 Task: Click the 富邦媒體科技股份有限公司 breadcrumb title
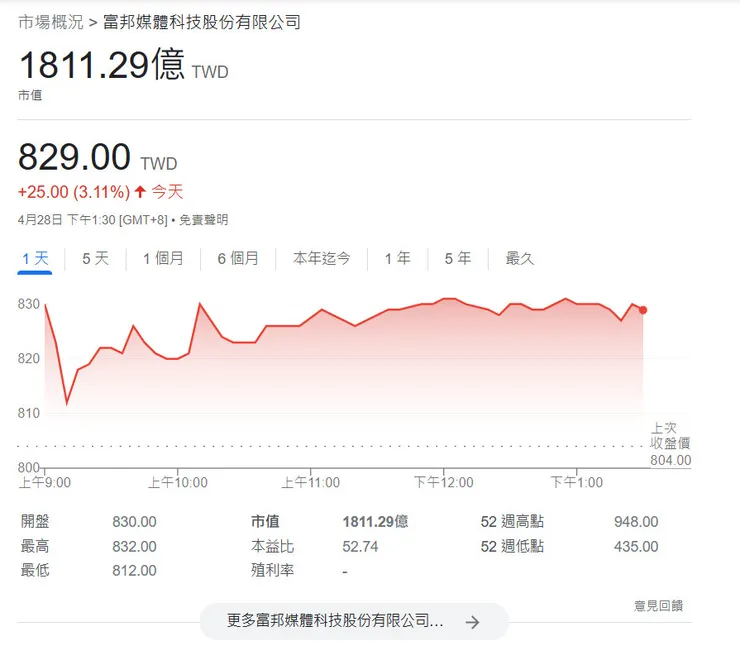click(202, 22)
